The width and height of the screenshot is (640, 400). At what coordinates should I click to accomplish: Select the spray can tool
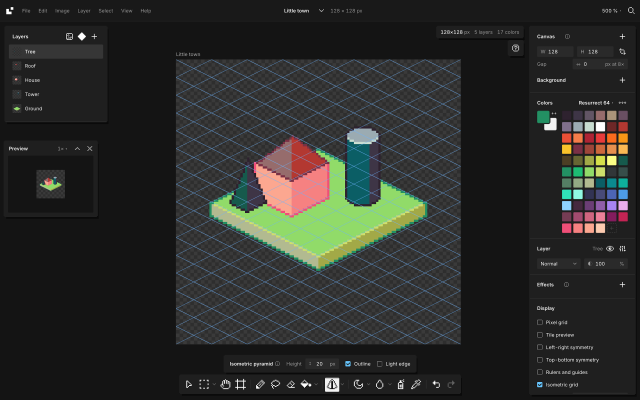coord(401,384)
